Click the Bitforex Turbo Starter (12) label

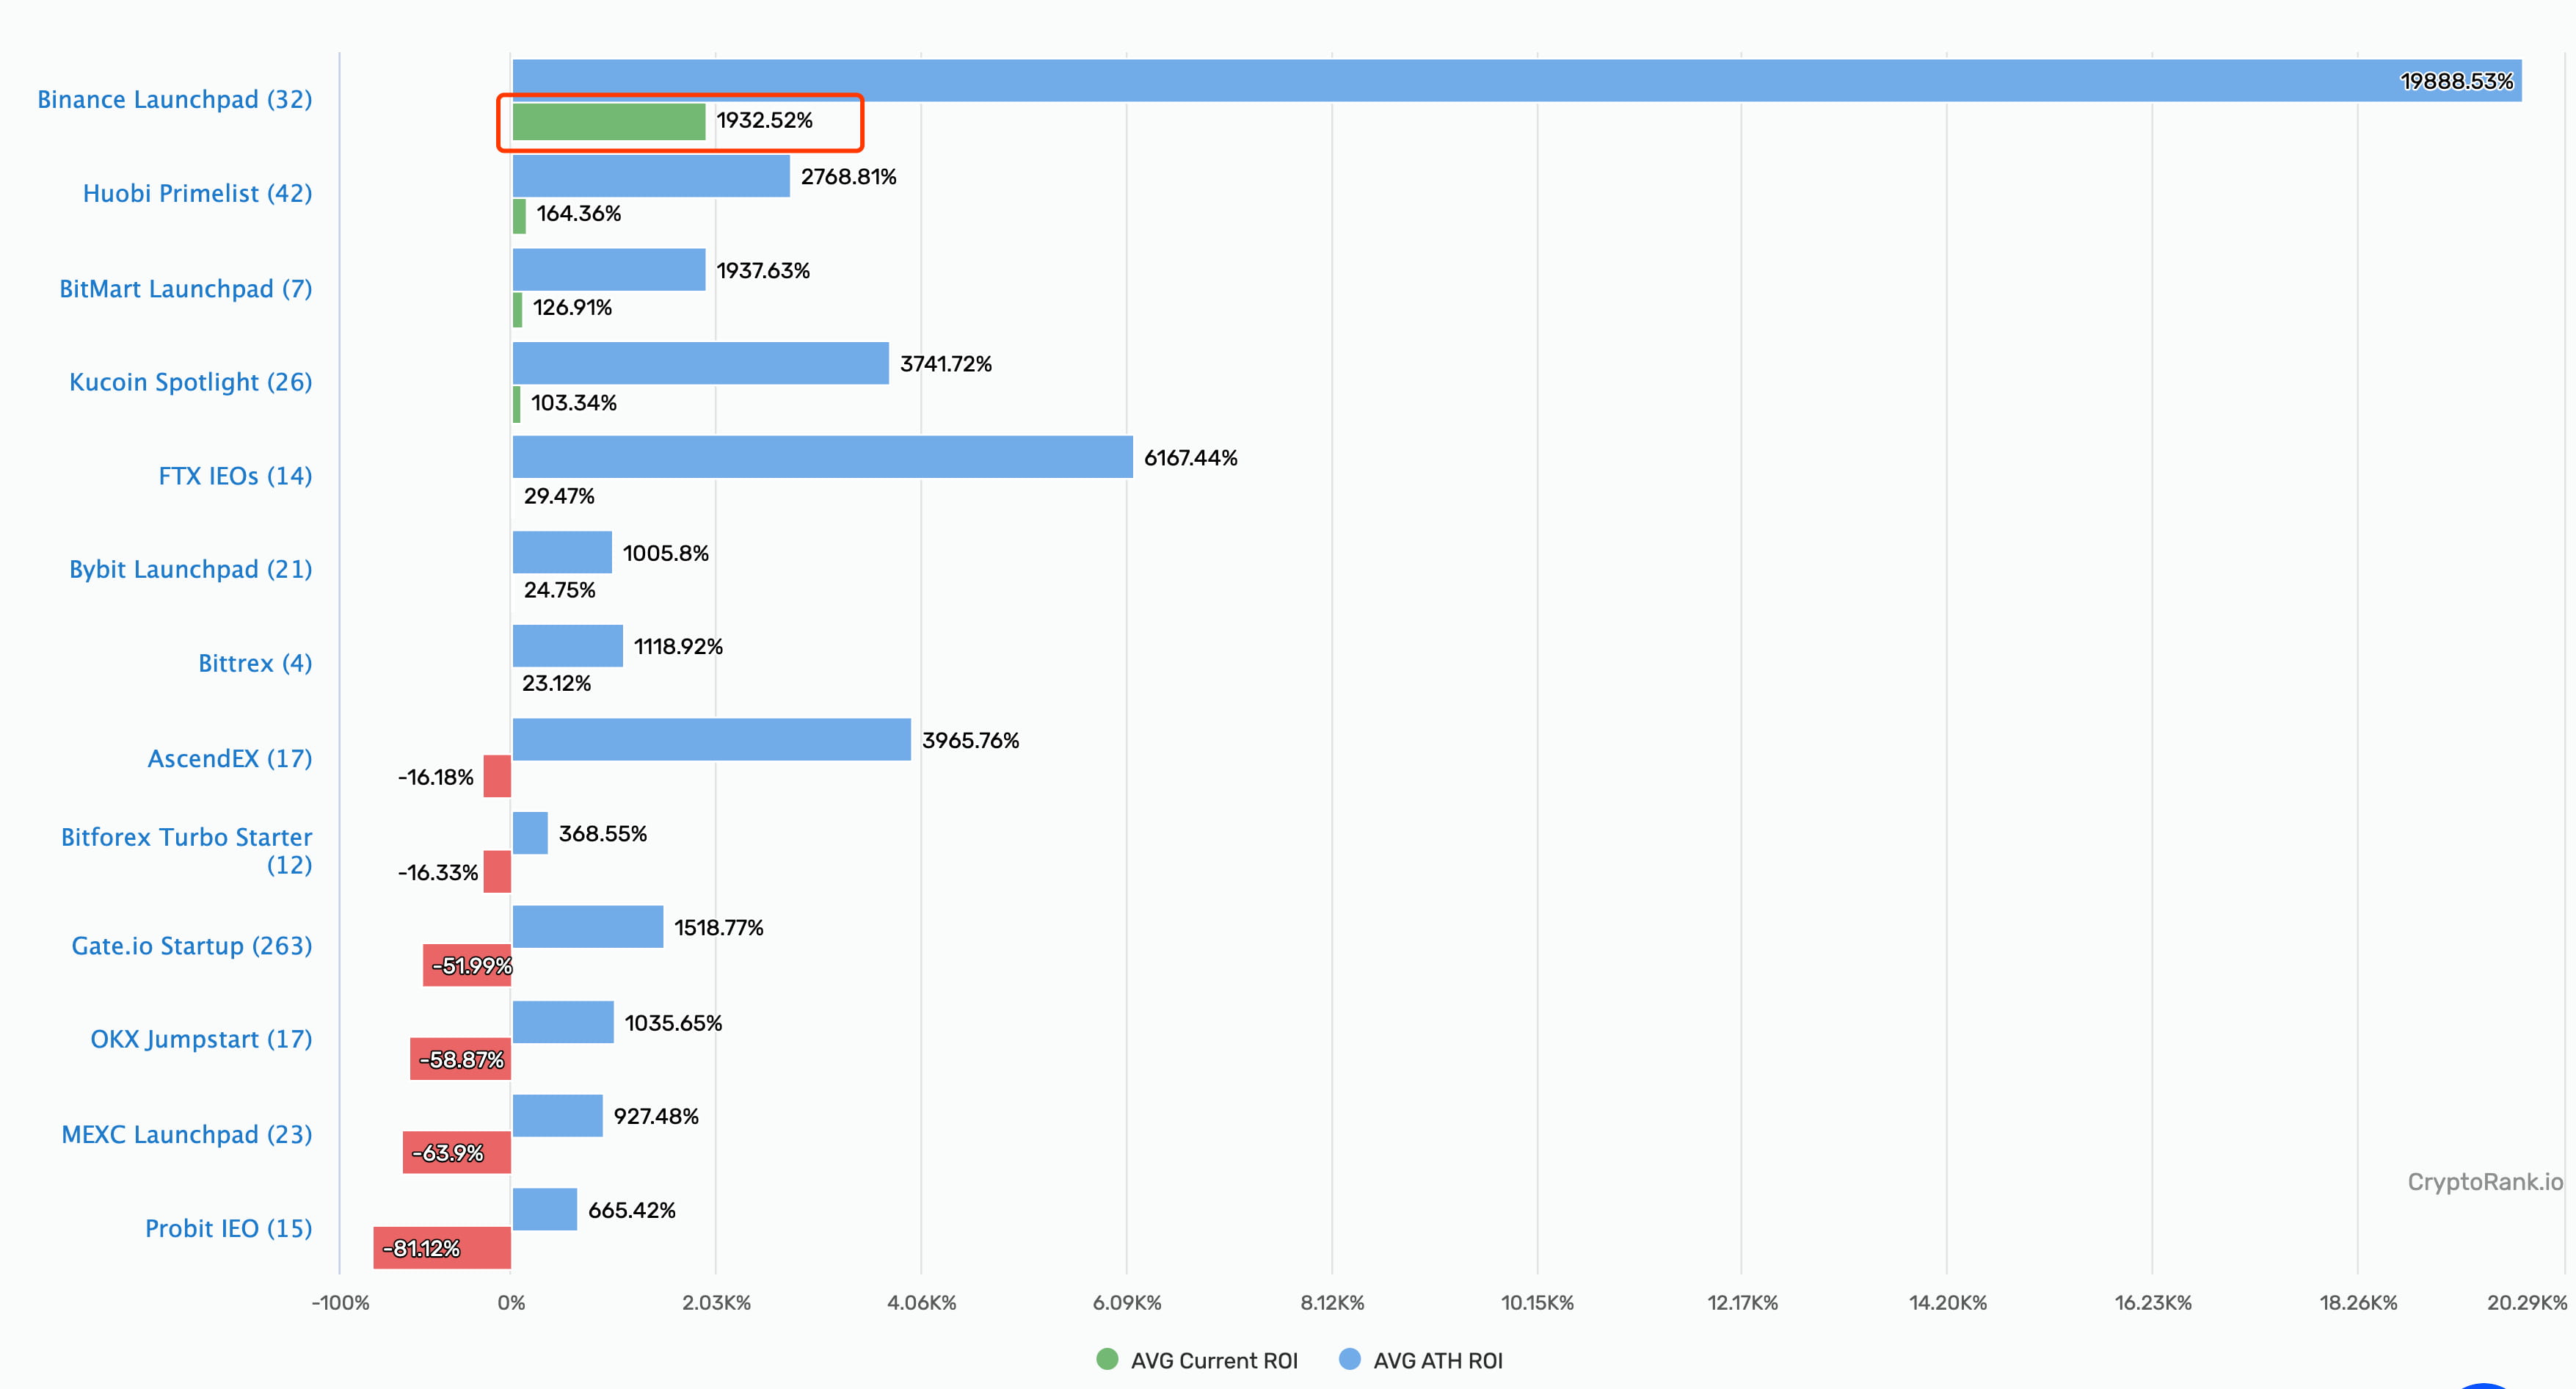[x=186, y=851]
